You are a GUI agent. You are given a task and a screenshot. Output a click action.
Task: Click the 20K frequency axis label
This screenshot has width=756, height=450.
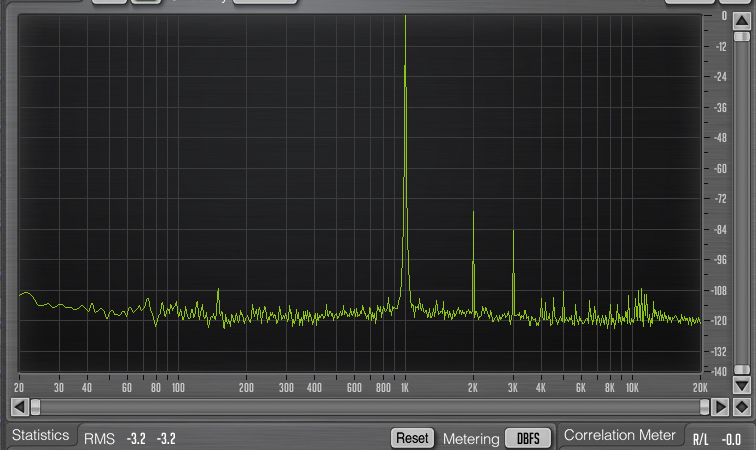pyautogui.click(x=700, y=388)
